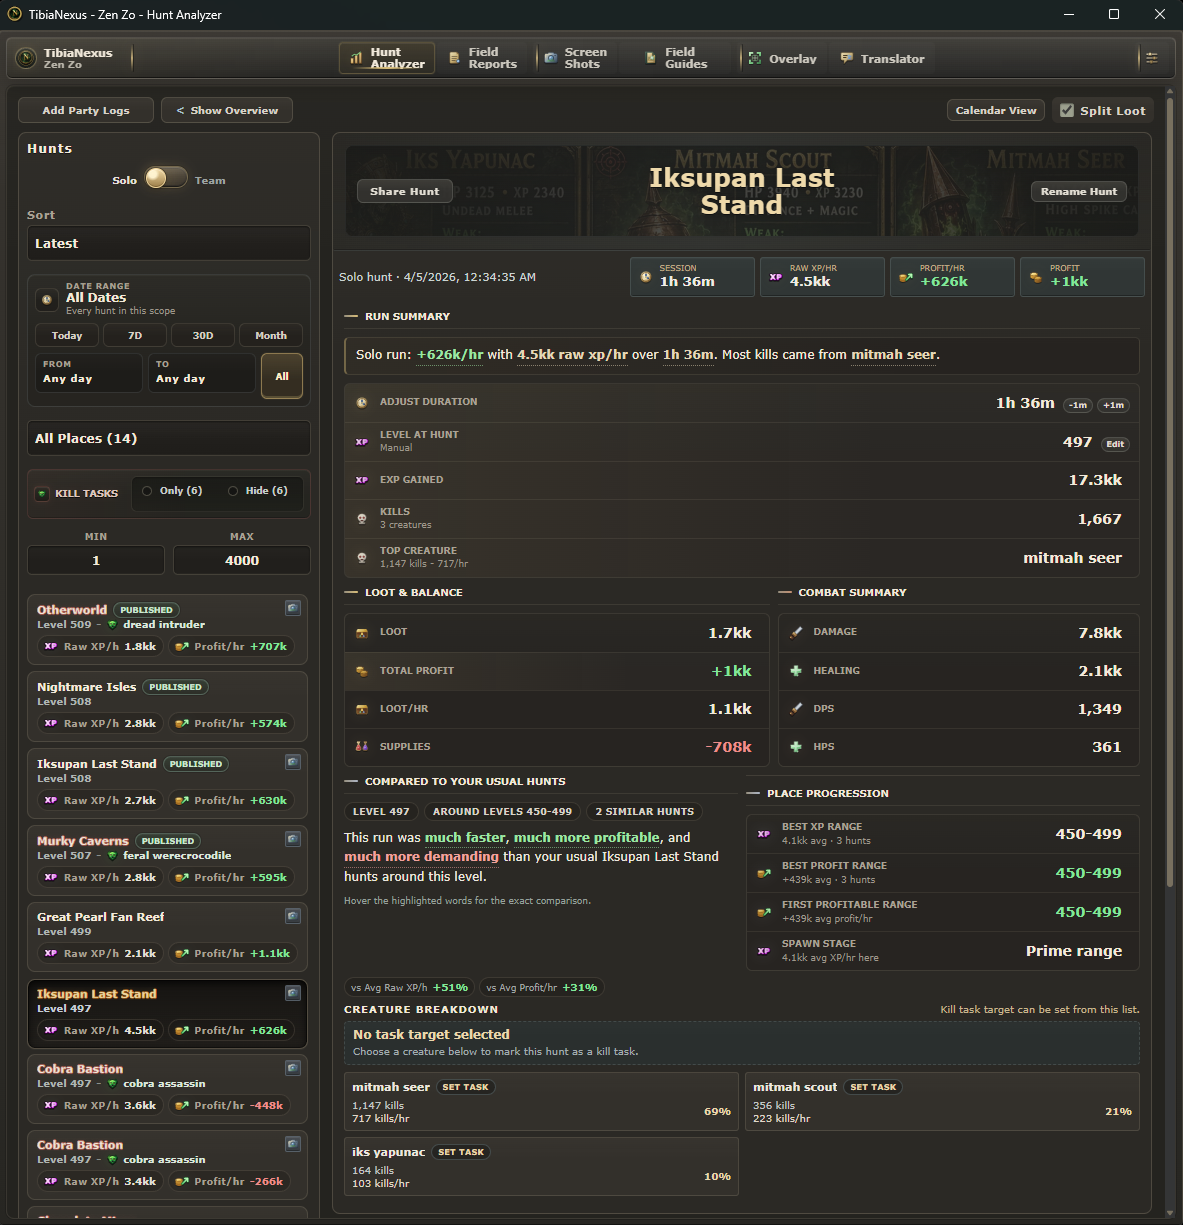The height and width of the screenshot is (1225, 1183).
Task: Select the Hide (6) kill tasks radio
Action: point(233,491)
